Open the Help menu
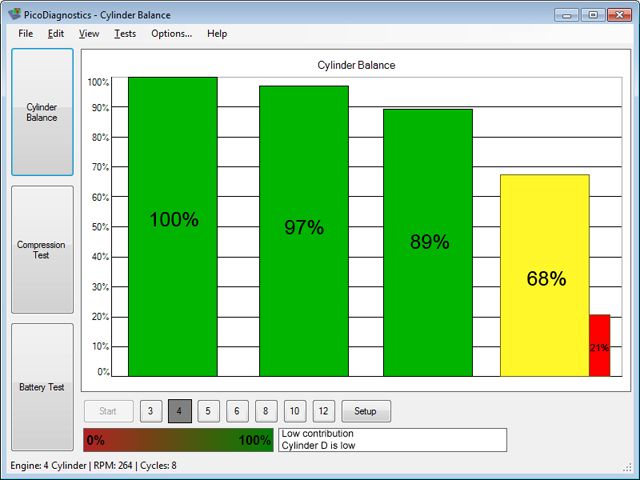Screen dimensions: 640x480 (217, 33)
